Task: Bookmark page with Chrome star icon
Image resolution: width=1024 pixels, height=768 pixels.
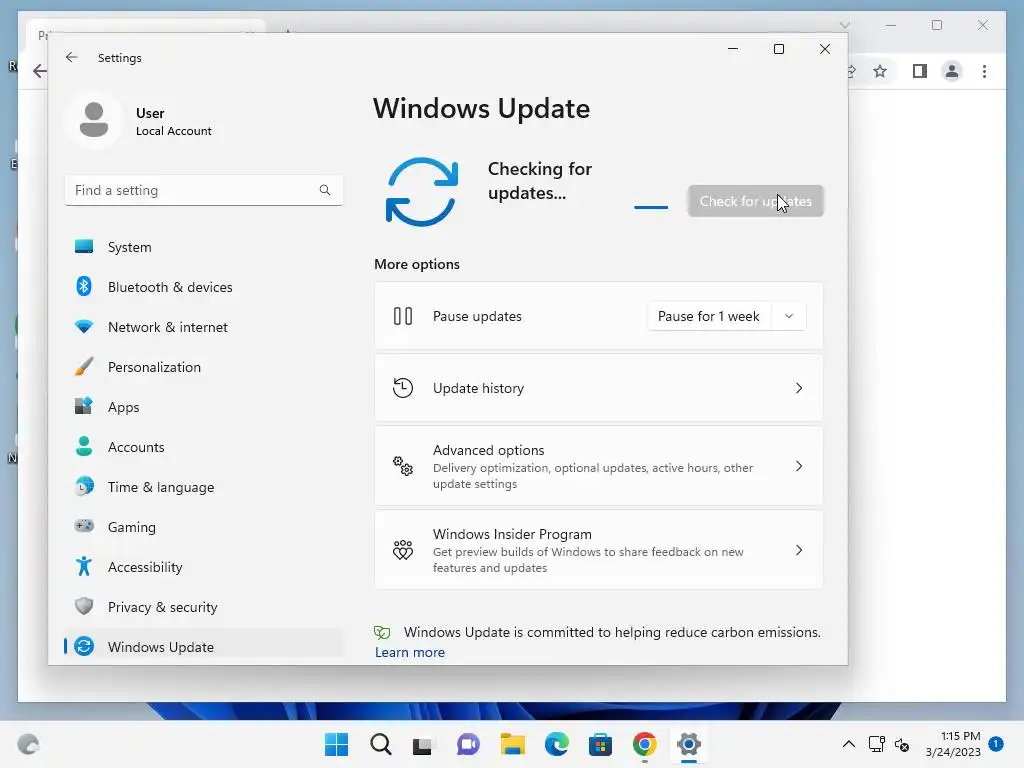Action: point(880,71)
